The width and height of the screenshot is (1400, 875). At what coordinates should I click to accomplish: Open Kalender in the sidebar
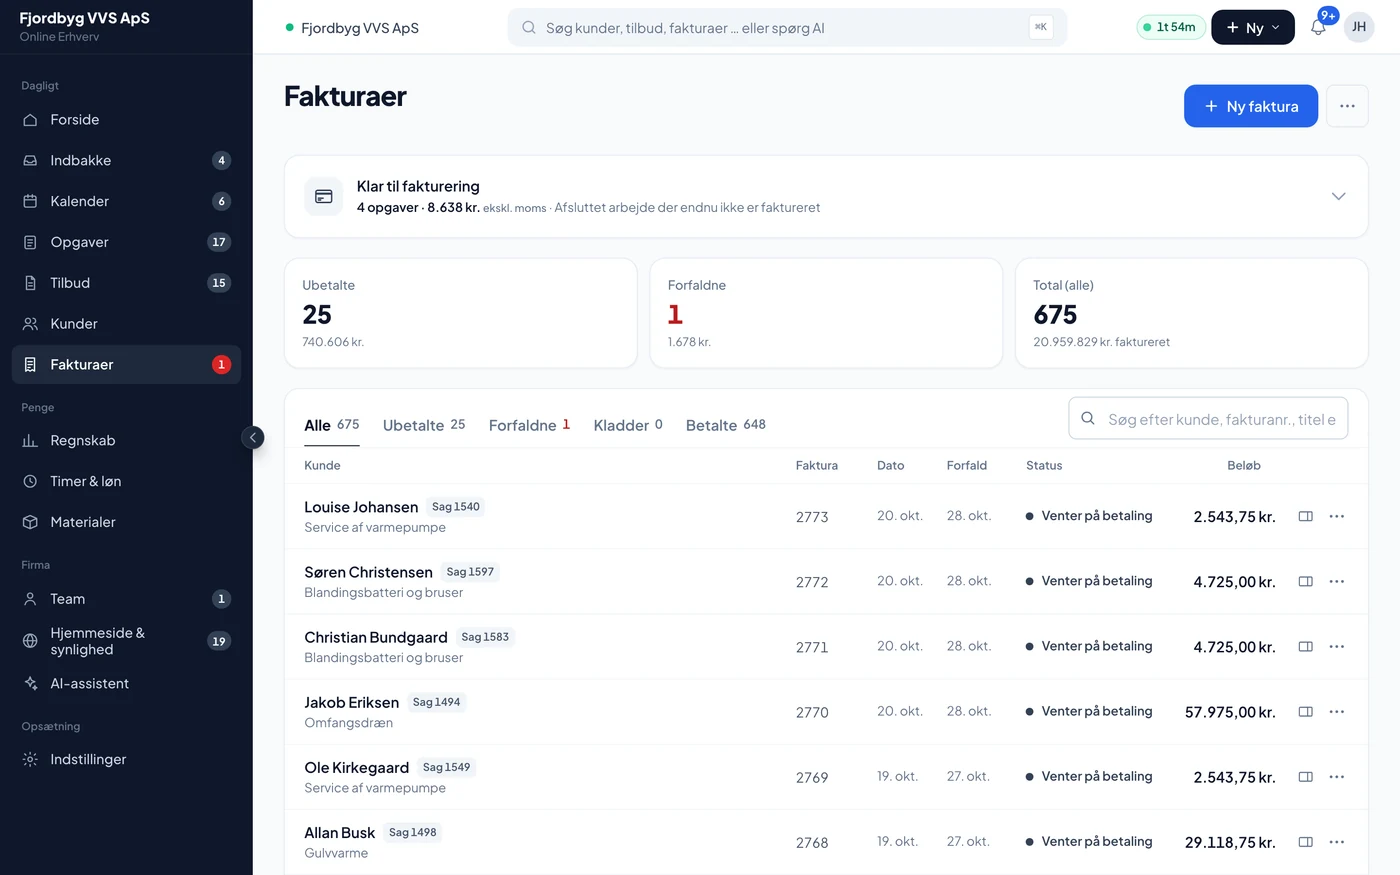click(126, 201)
